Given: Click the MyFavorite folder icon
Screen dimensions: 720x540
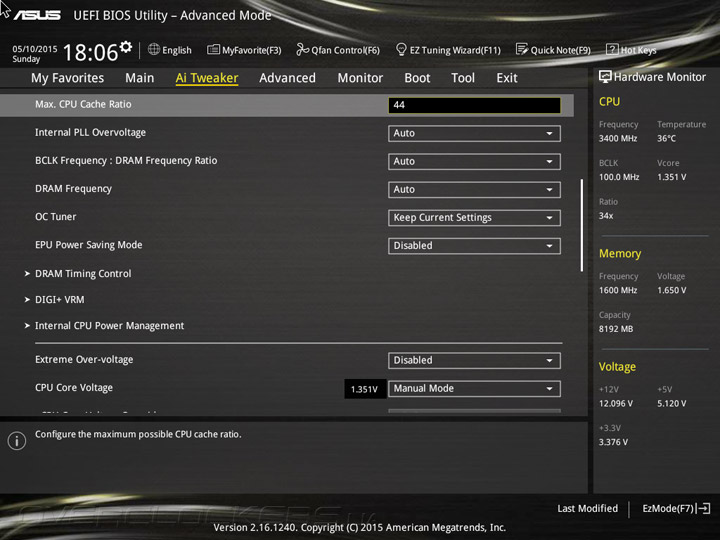Looking at the screenshot, I should point(213,49).
